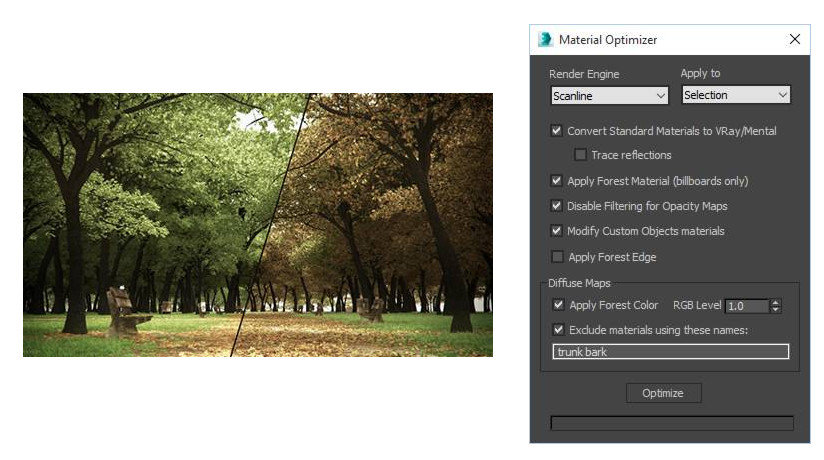
Task: Open the Render Engine dropdown showing Scanline
Action: pyautogui.click(x=609, y=95)
